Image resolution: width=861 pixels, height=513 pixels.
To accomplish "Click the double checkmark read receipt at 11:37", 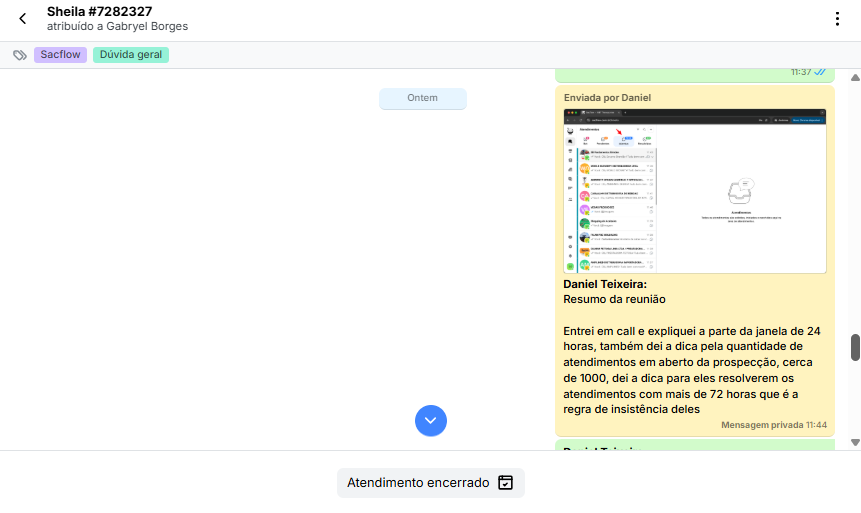I will (x=820, y=72).
